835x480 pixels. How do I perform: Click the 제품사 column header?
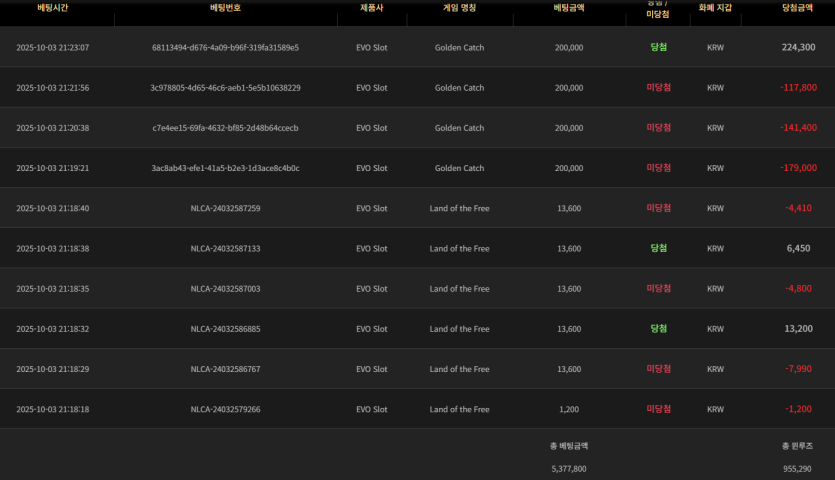click(372, 7)
